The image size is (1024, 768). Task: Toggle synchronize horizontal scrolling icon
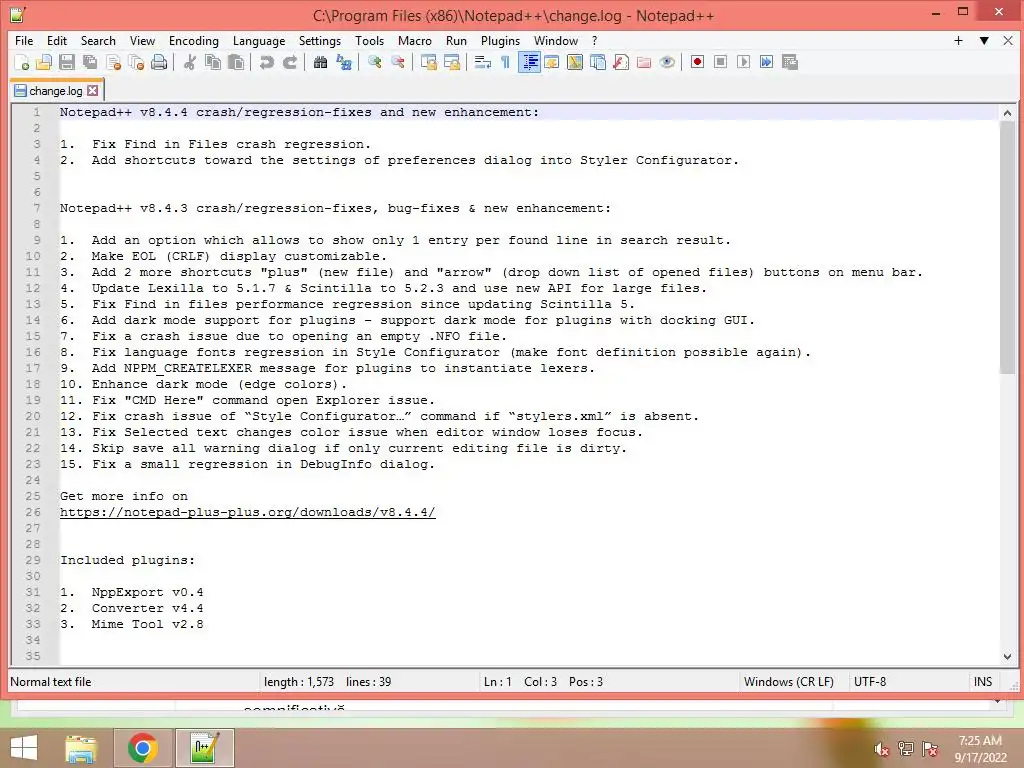coord(451,62)
